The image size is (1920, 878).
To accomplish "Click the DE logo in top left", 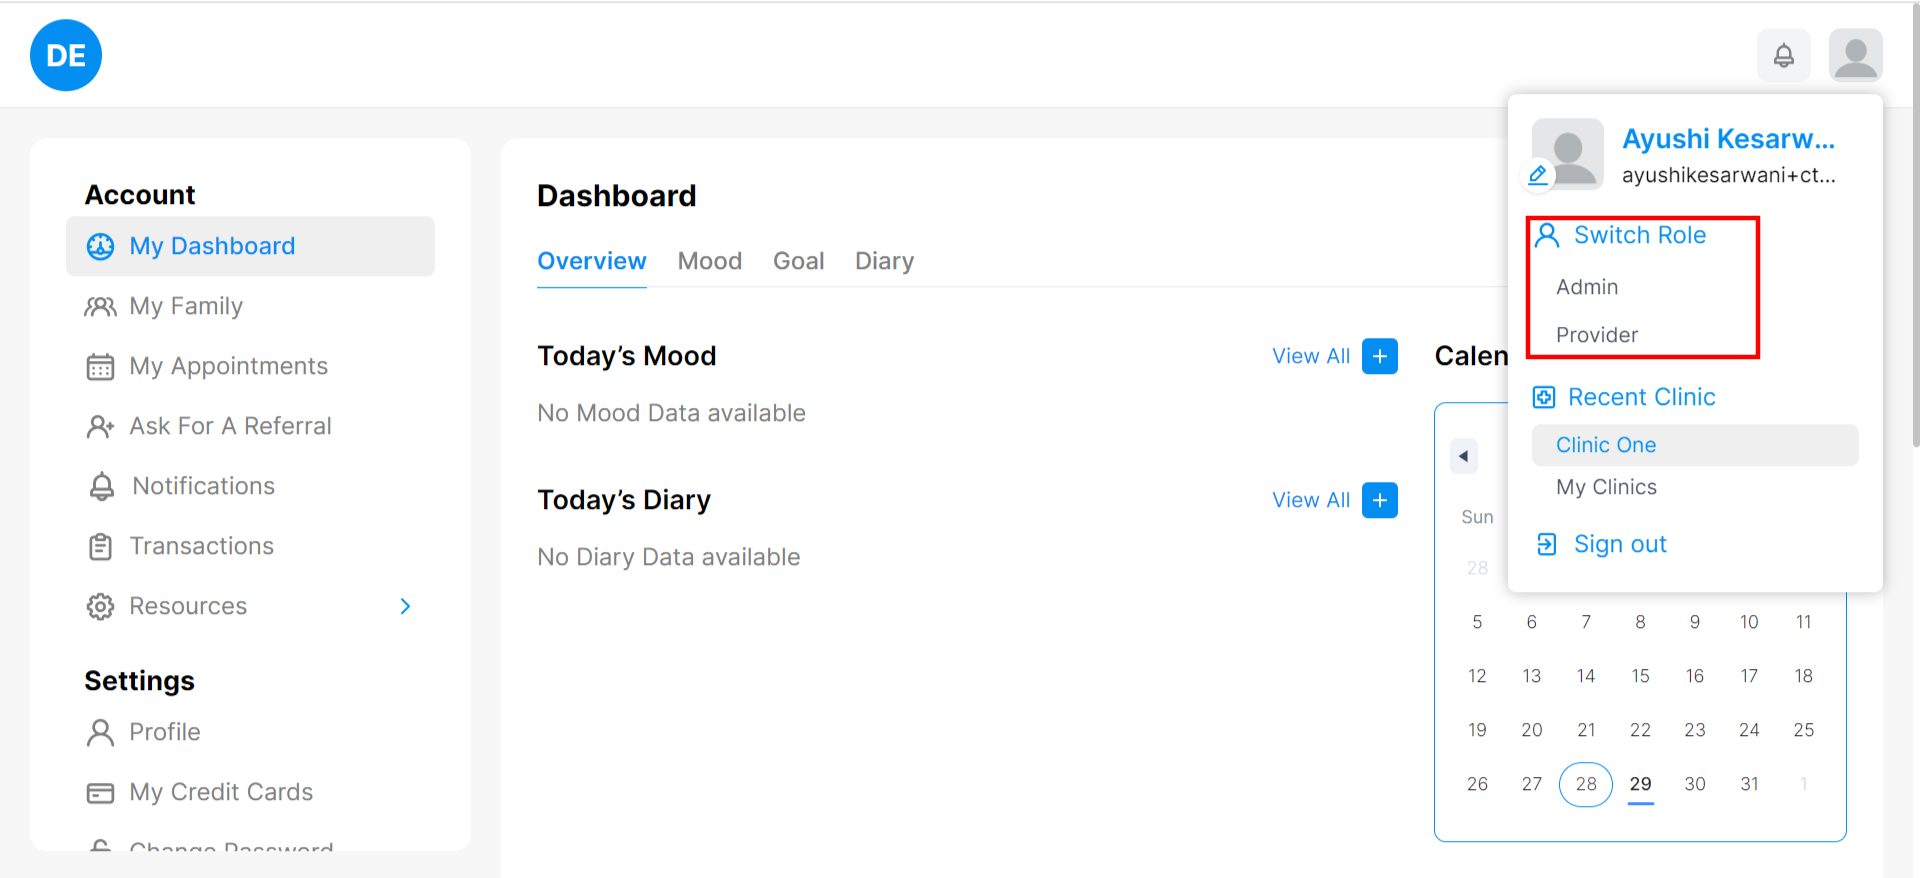I will coord(66,56).
